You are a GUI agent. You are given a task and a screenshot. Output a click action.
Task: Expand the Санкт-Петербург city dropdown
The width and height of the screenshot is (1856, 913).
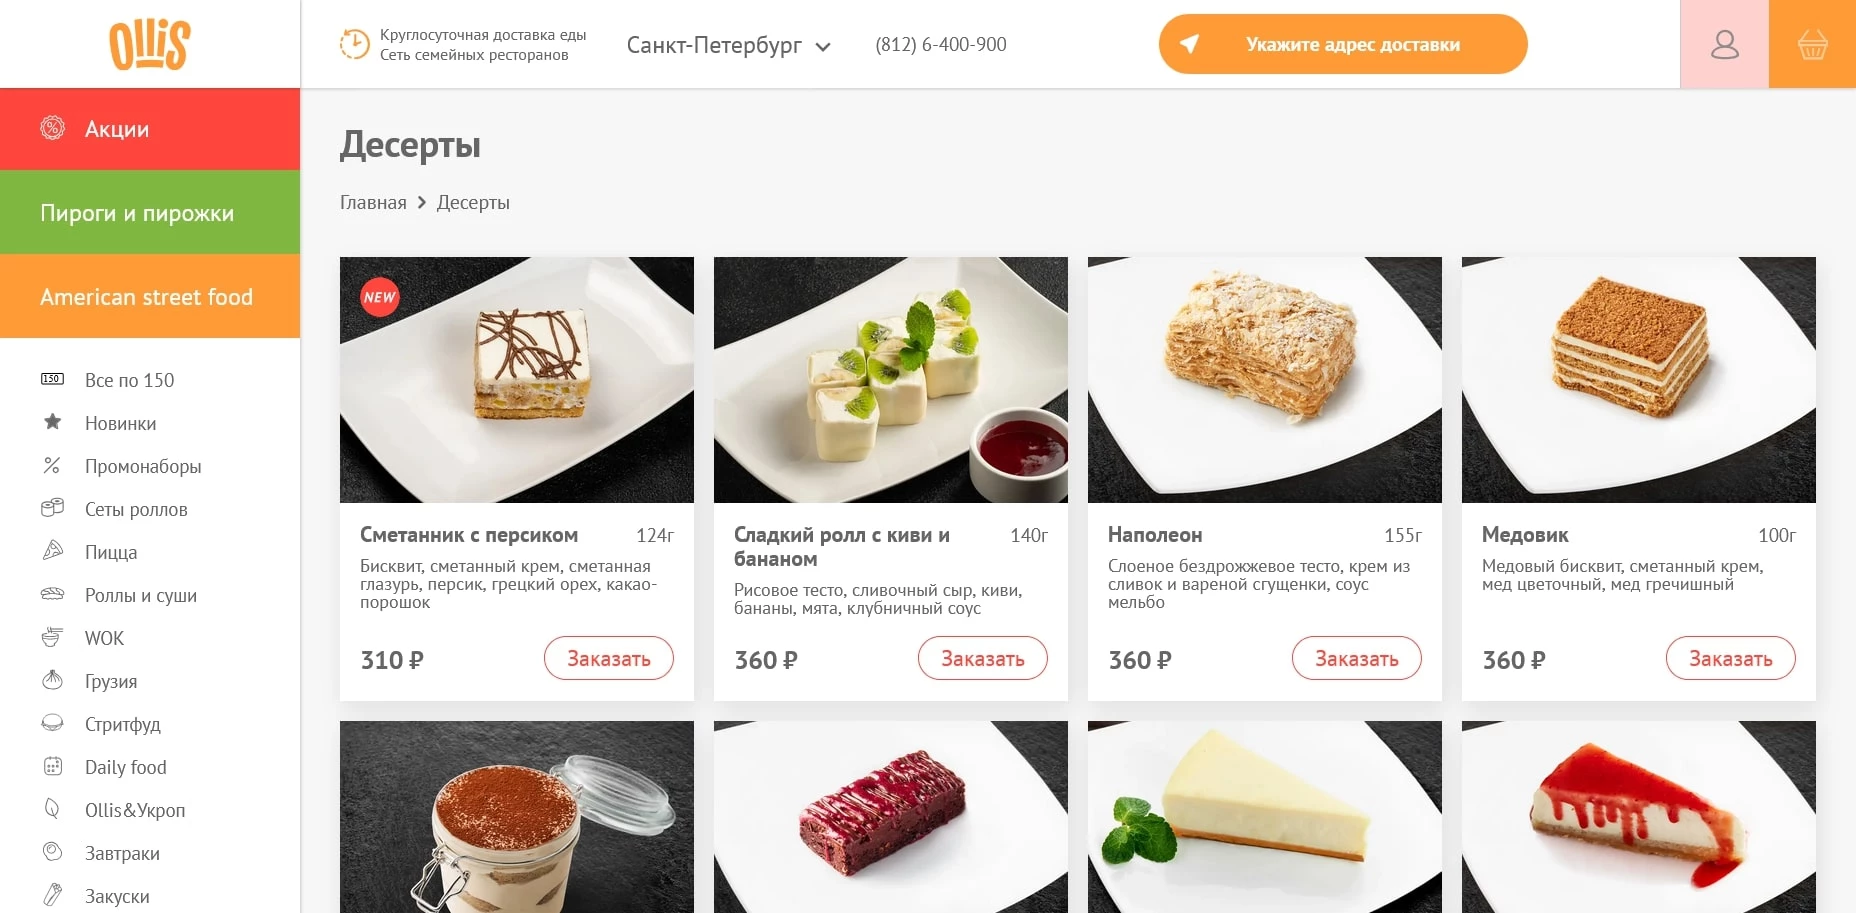tap(729, 45)
